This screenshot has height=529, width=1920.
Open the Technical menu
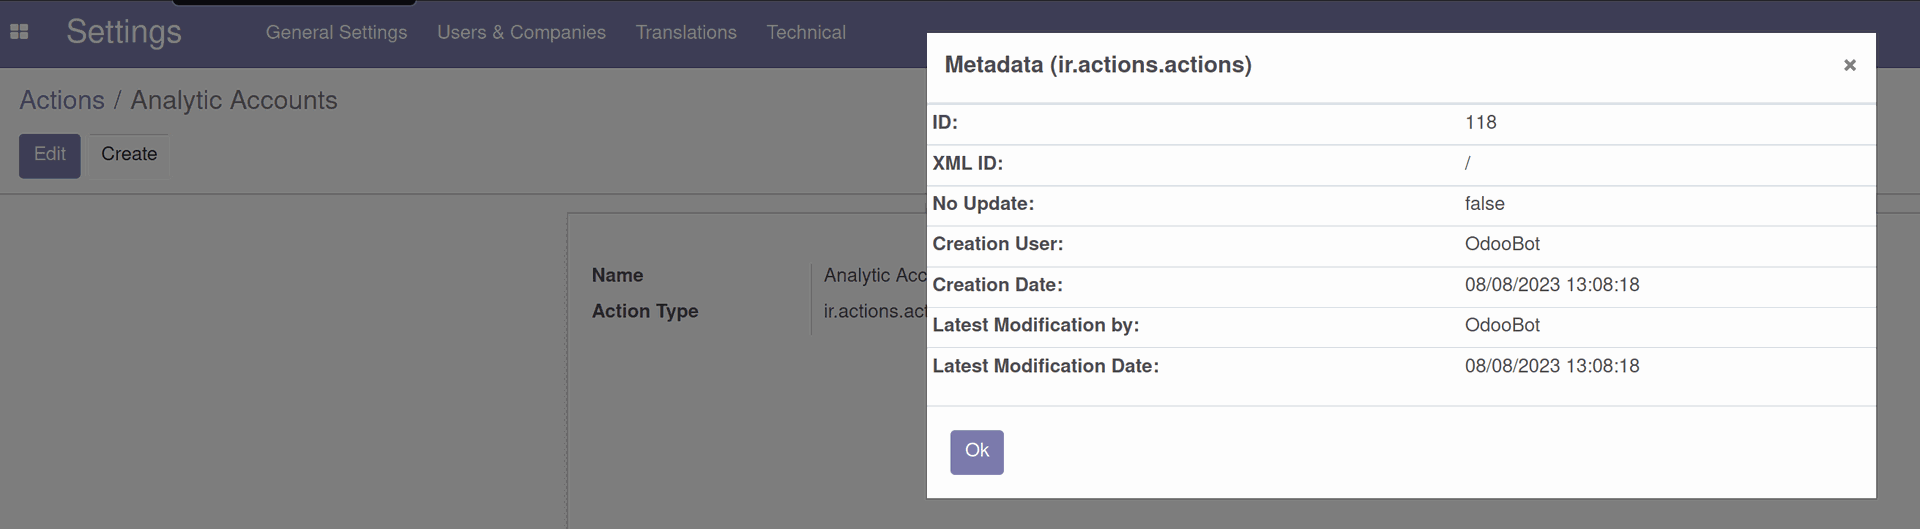tap(806, 33)
